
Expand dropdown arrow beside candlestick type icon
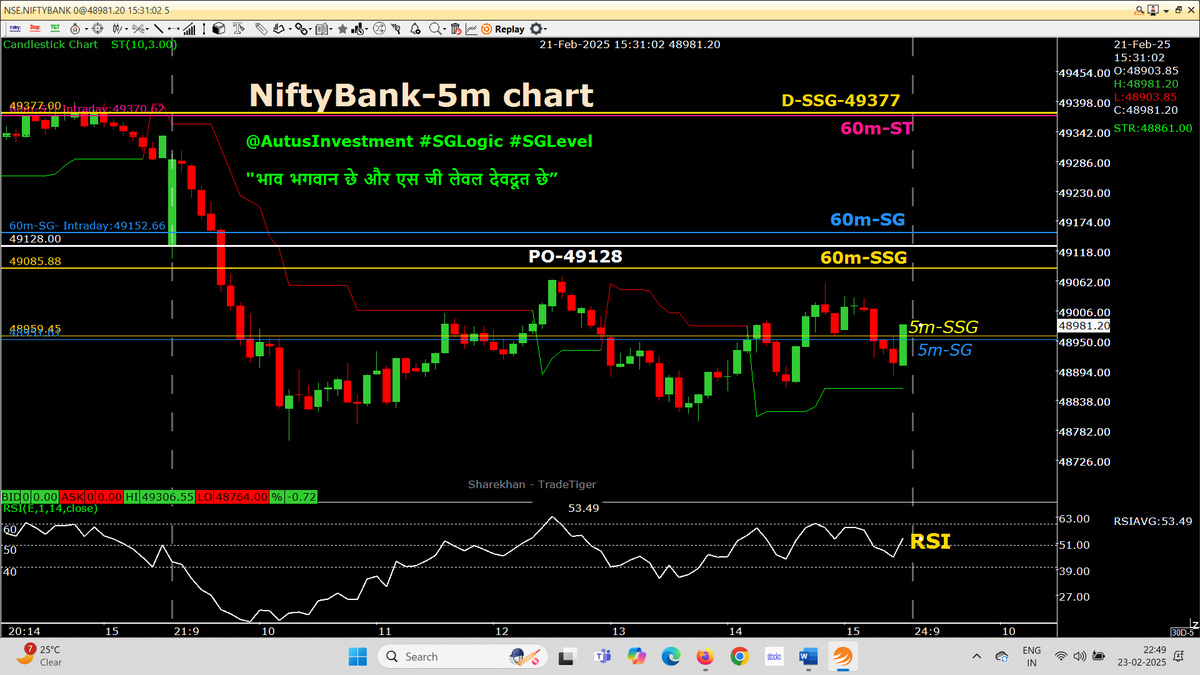pyautogui.click(x=126, y=29)
